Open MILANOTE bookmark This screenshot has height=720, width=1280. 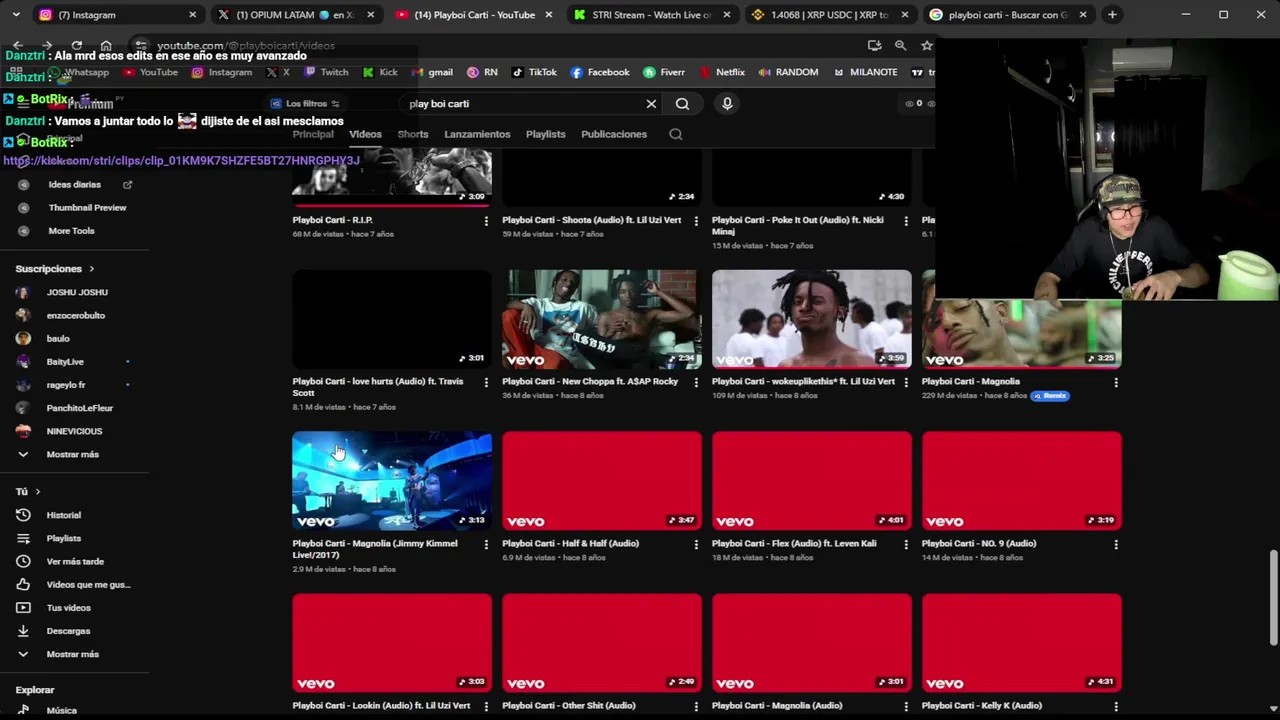[x=864, y=72]
